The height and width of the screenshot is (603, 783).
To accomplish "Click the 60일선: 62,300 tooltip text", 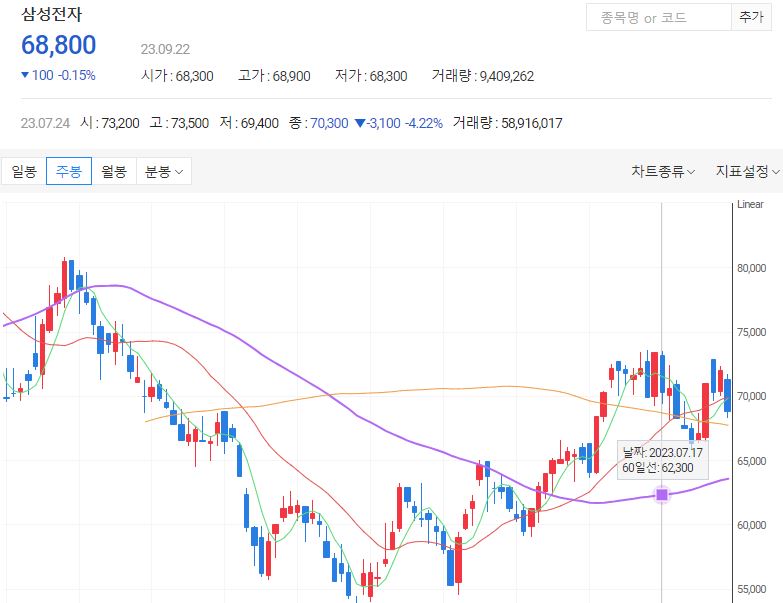I will point(658,468).
